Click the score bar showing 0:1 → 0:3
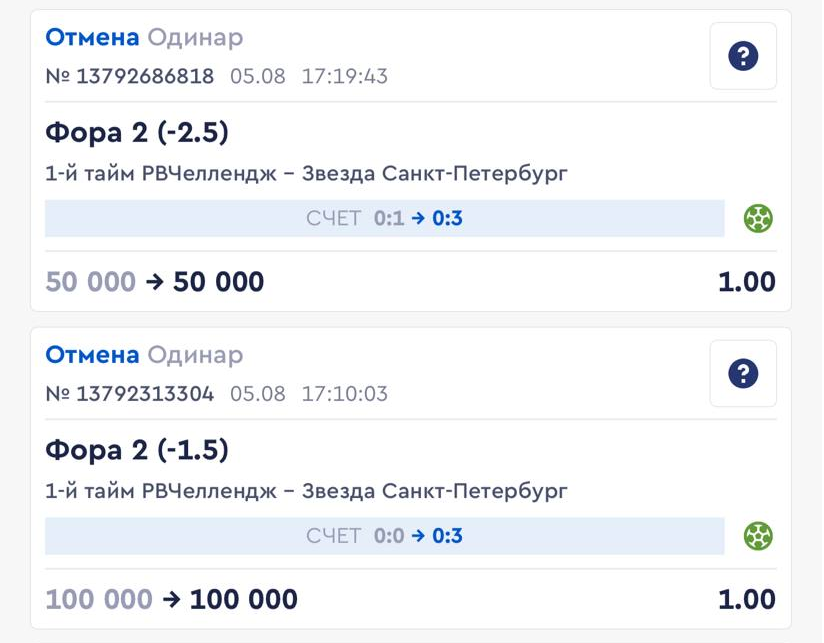The image size is (824, 643). click(384, 218)
